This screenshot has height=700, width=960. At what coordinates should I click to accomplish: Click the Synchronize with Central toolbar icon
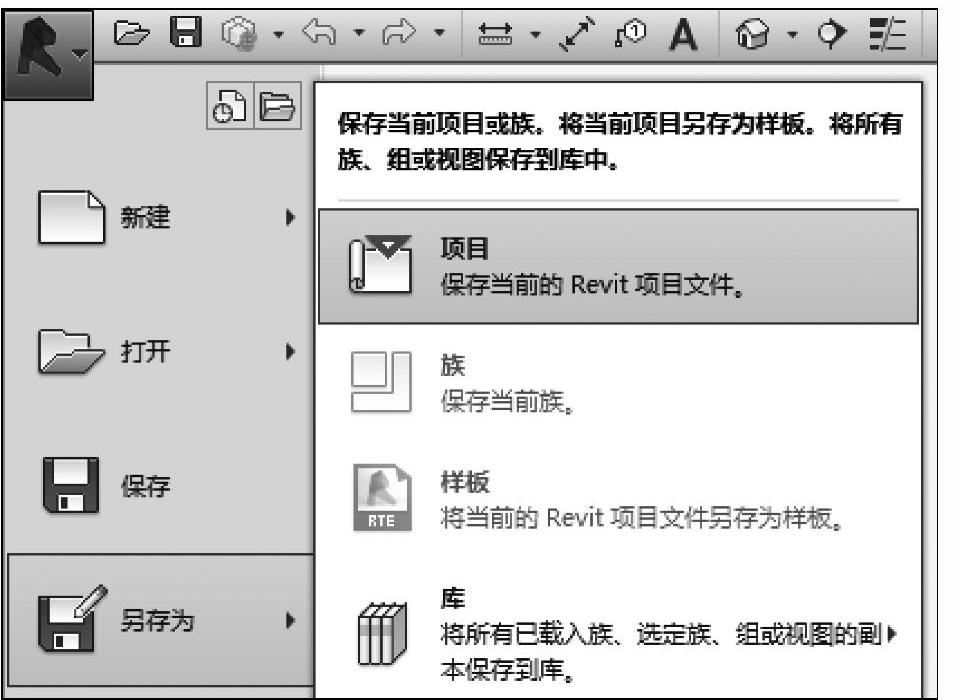point(239,33)
